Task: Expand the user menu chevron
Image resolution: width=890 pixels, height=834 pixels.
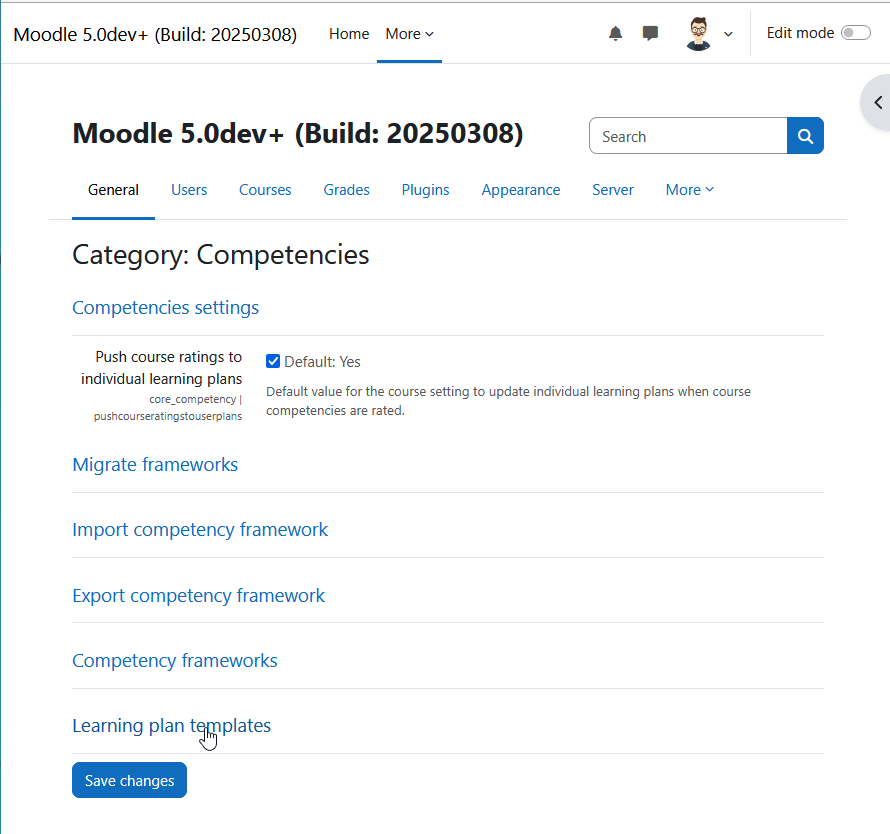Action: tap(728, 34)
